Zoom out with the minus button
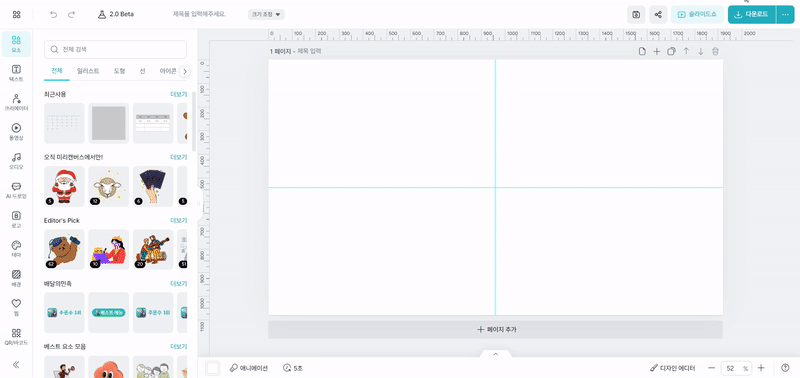 (711, 368)
